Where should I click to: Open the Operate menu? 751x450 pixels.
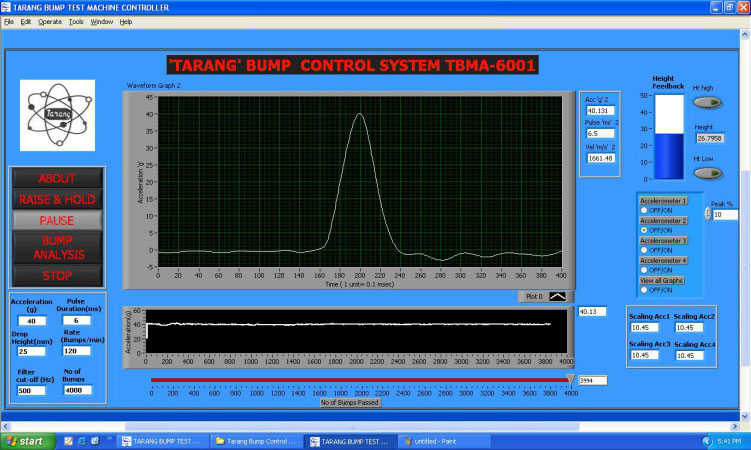coord(50,22)
